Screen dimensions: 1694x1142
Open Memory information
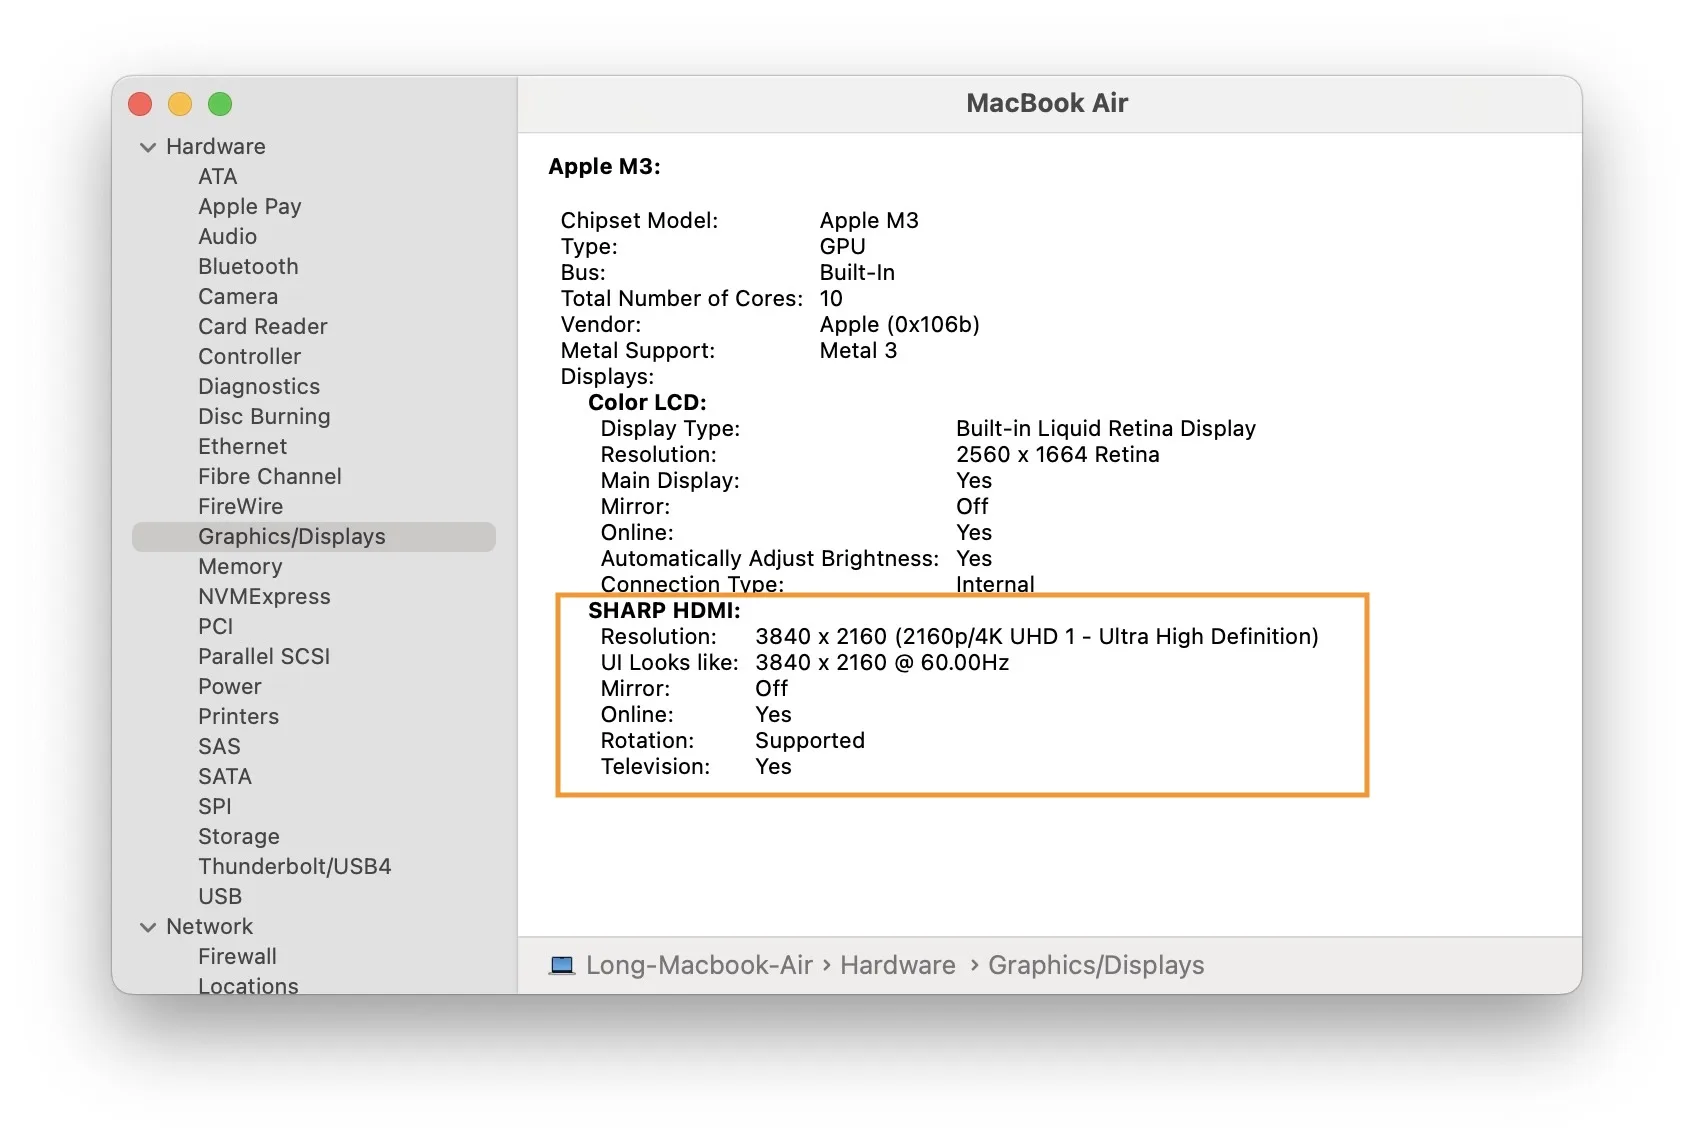240,567
